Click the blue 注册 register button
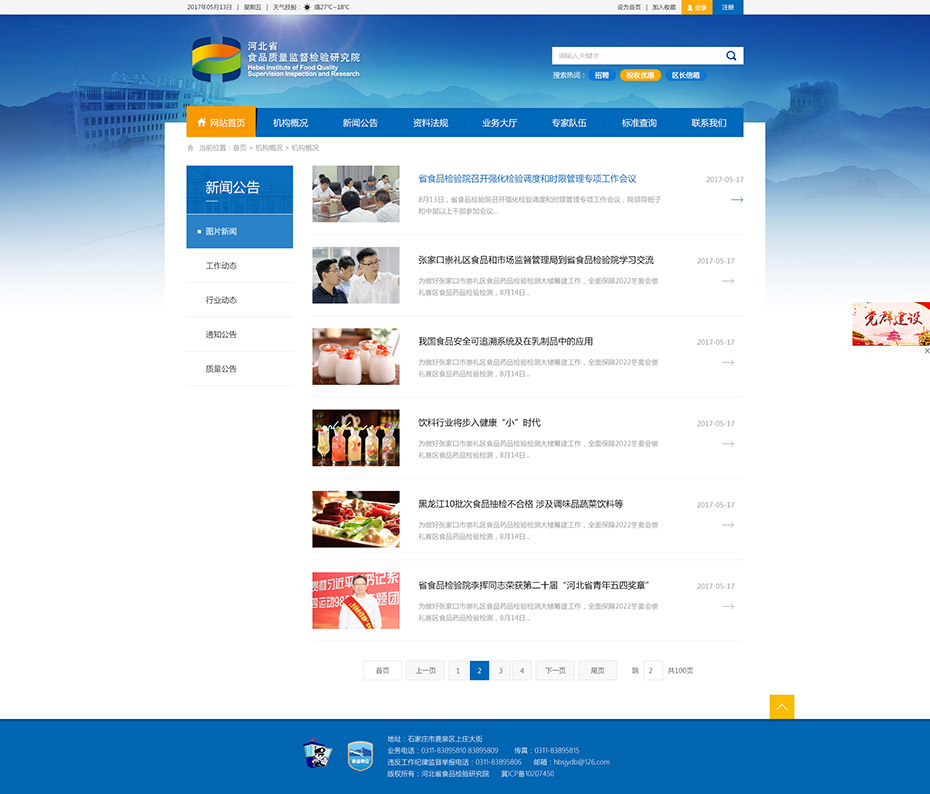930x794 pixels. (x=728, y=7)
